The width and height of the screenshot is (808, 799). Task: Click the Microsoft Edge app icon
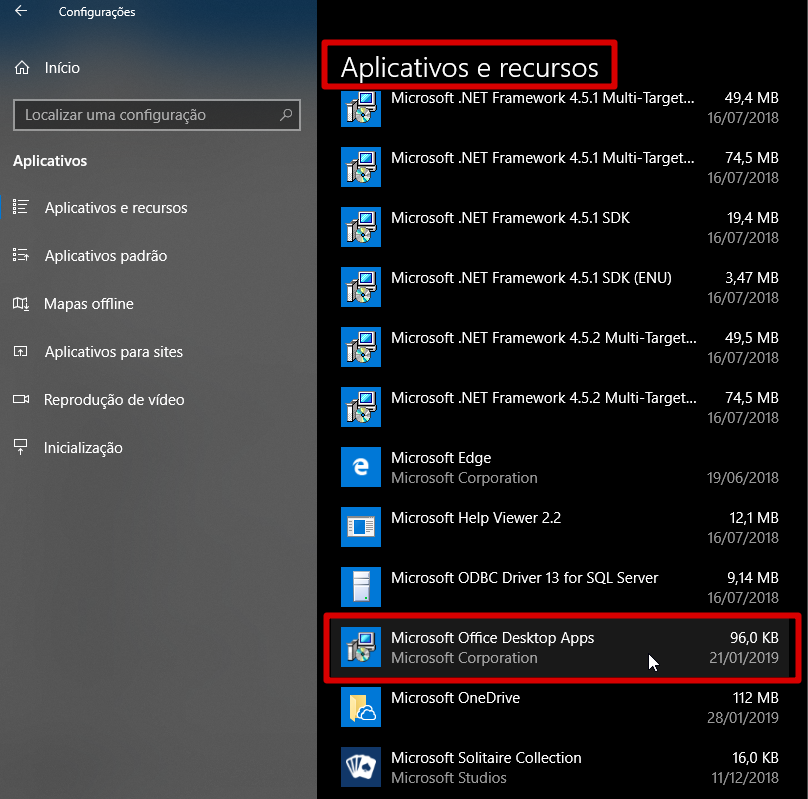click(361, 467)
